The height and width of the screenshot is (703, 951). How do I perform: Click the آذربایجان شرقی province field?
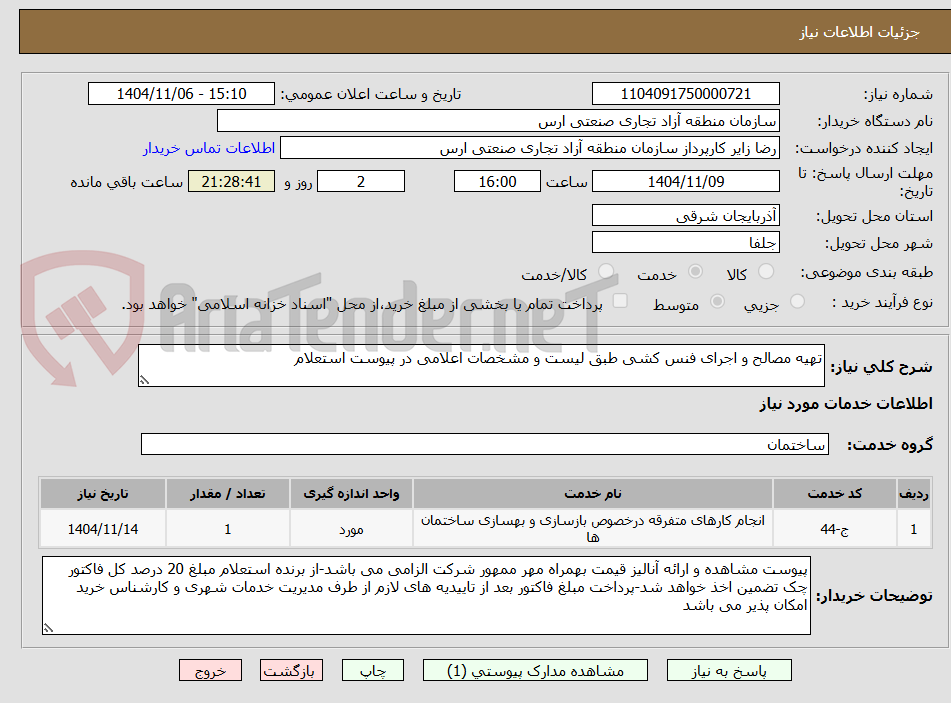(686, 215)
